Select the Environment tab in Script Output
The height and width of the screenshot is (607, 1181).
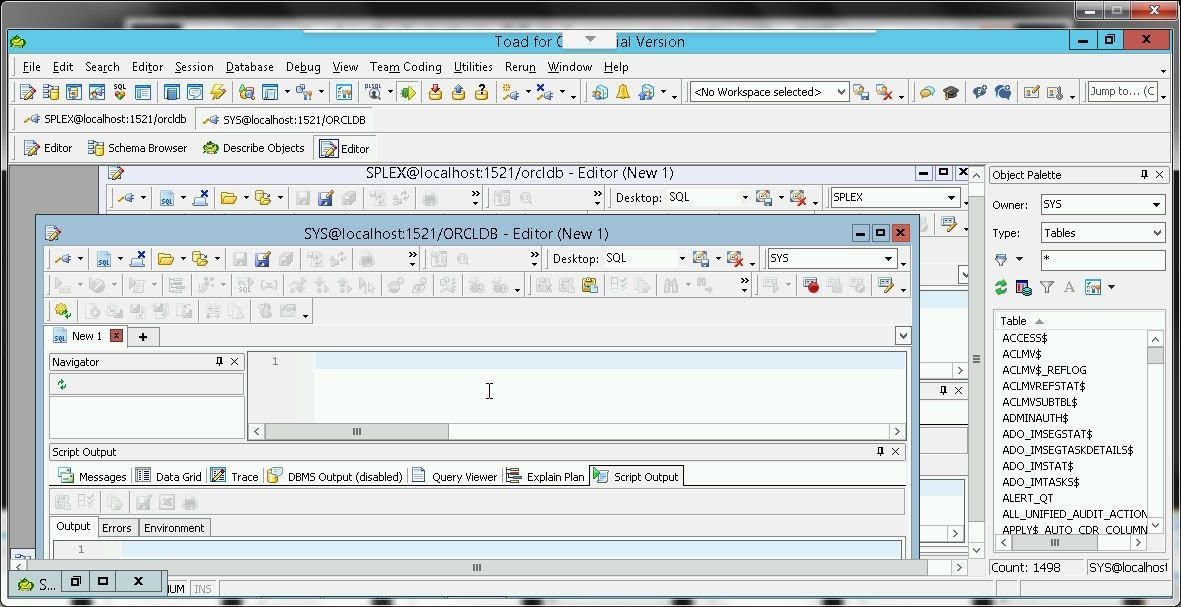pyautogui.click(x=174, y=528)
